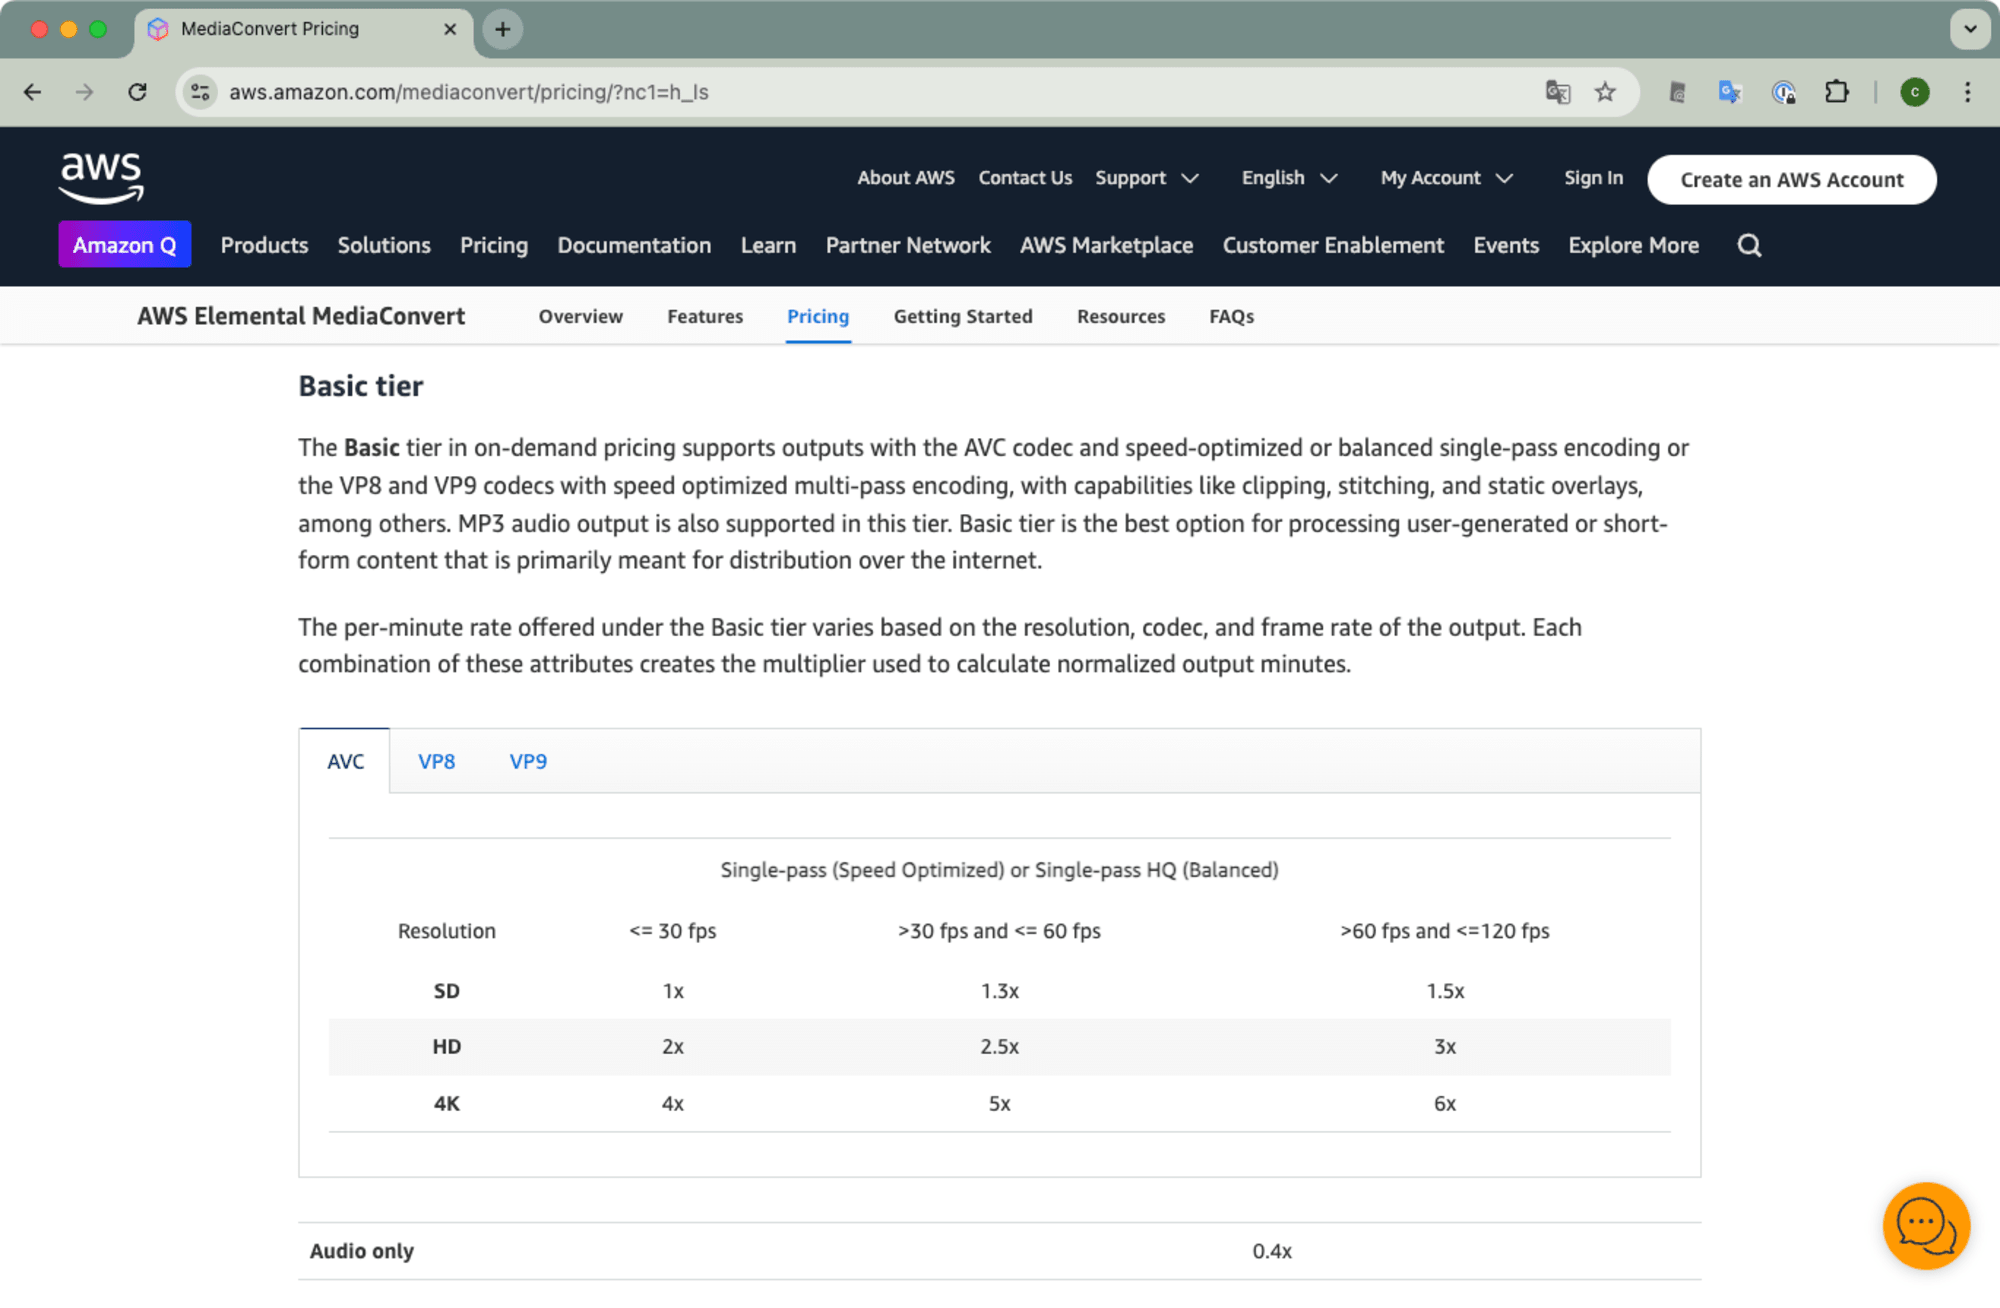Click the '6x' cell in 4K row

(1445, 1104)
